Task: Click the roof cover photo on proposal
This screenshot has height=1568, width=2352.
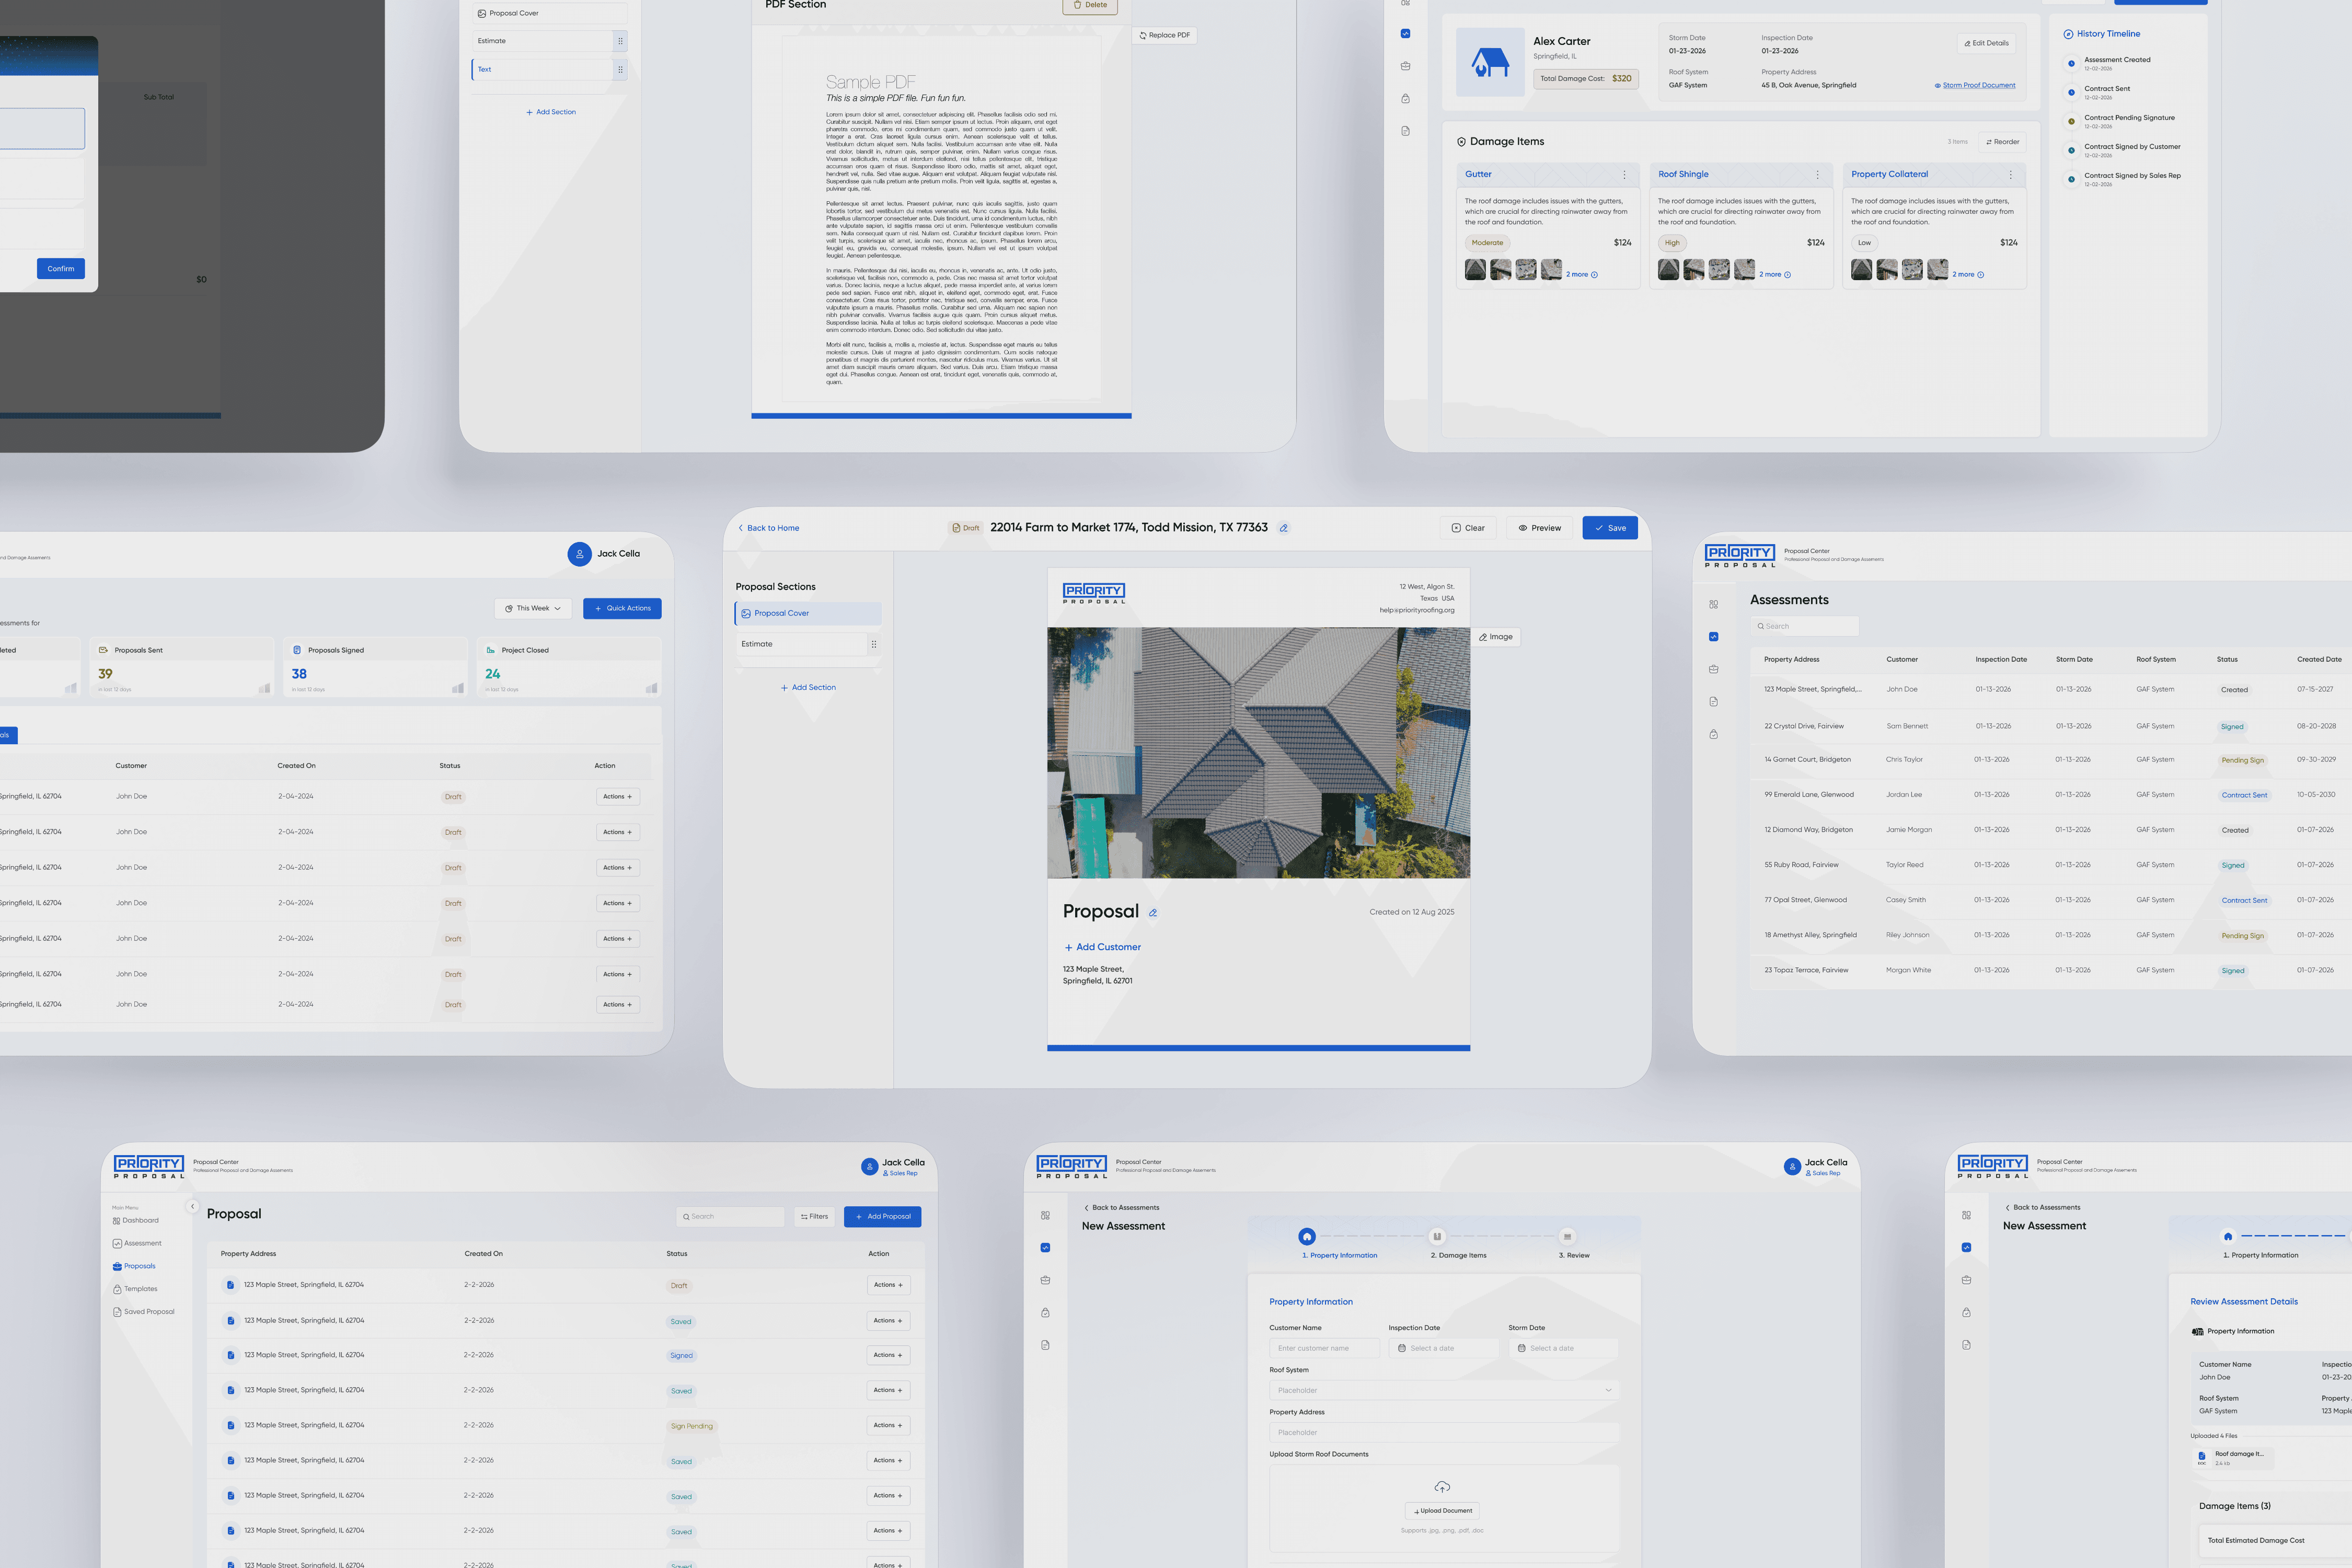Action: tap(1258, 753)
